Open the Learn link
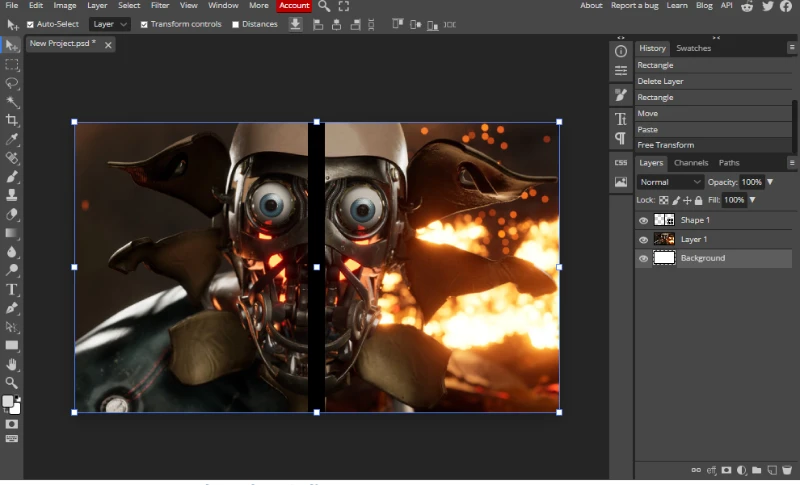This screenshot has height=485, width=800. tap(677, 6)
